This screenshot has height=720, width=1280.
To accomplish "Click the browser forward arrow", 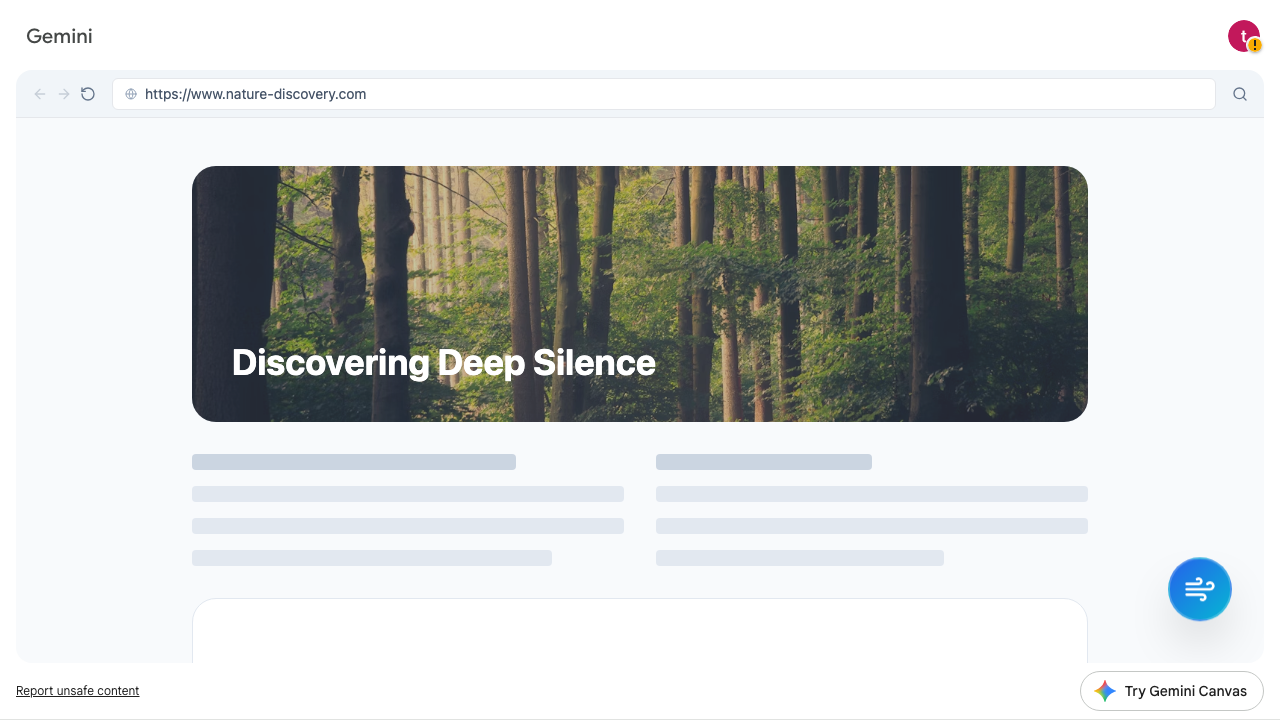I will (x=64, y=94).
